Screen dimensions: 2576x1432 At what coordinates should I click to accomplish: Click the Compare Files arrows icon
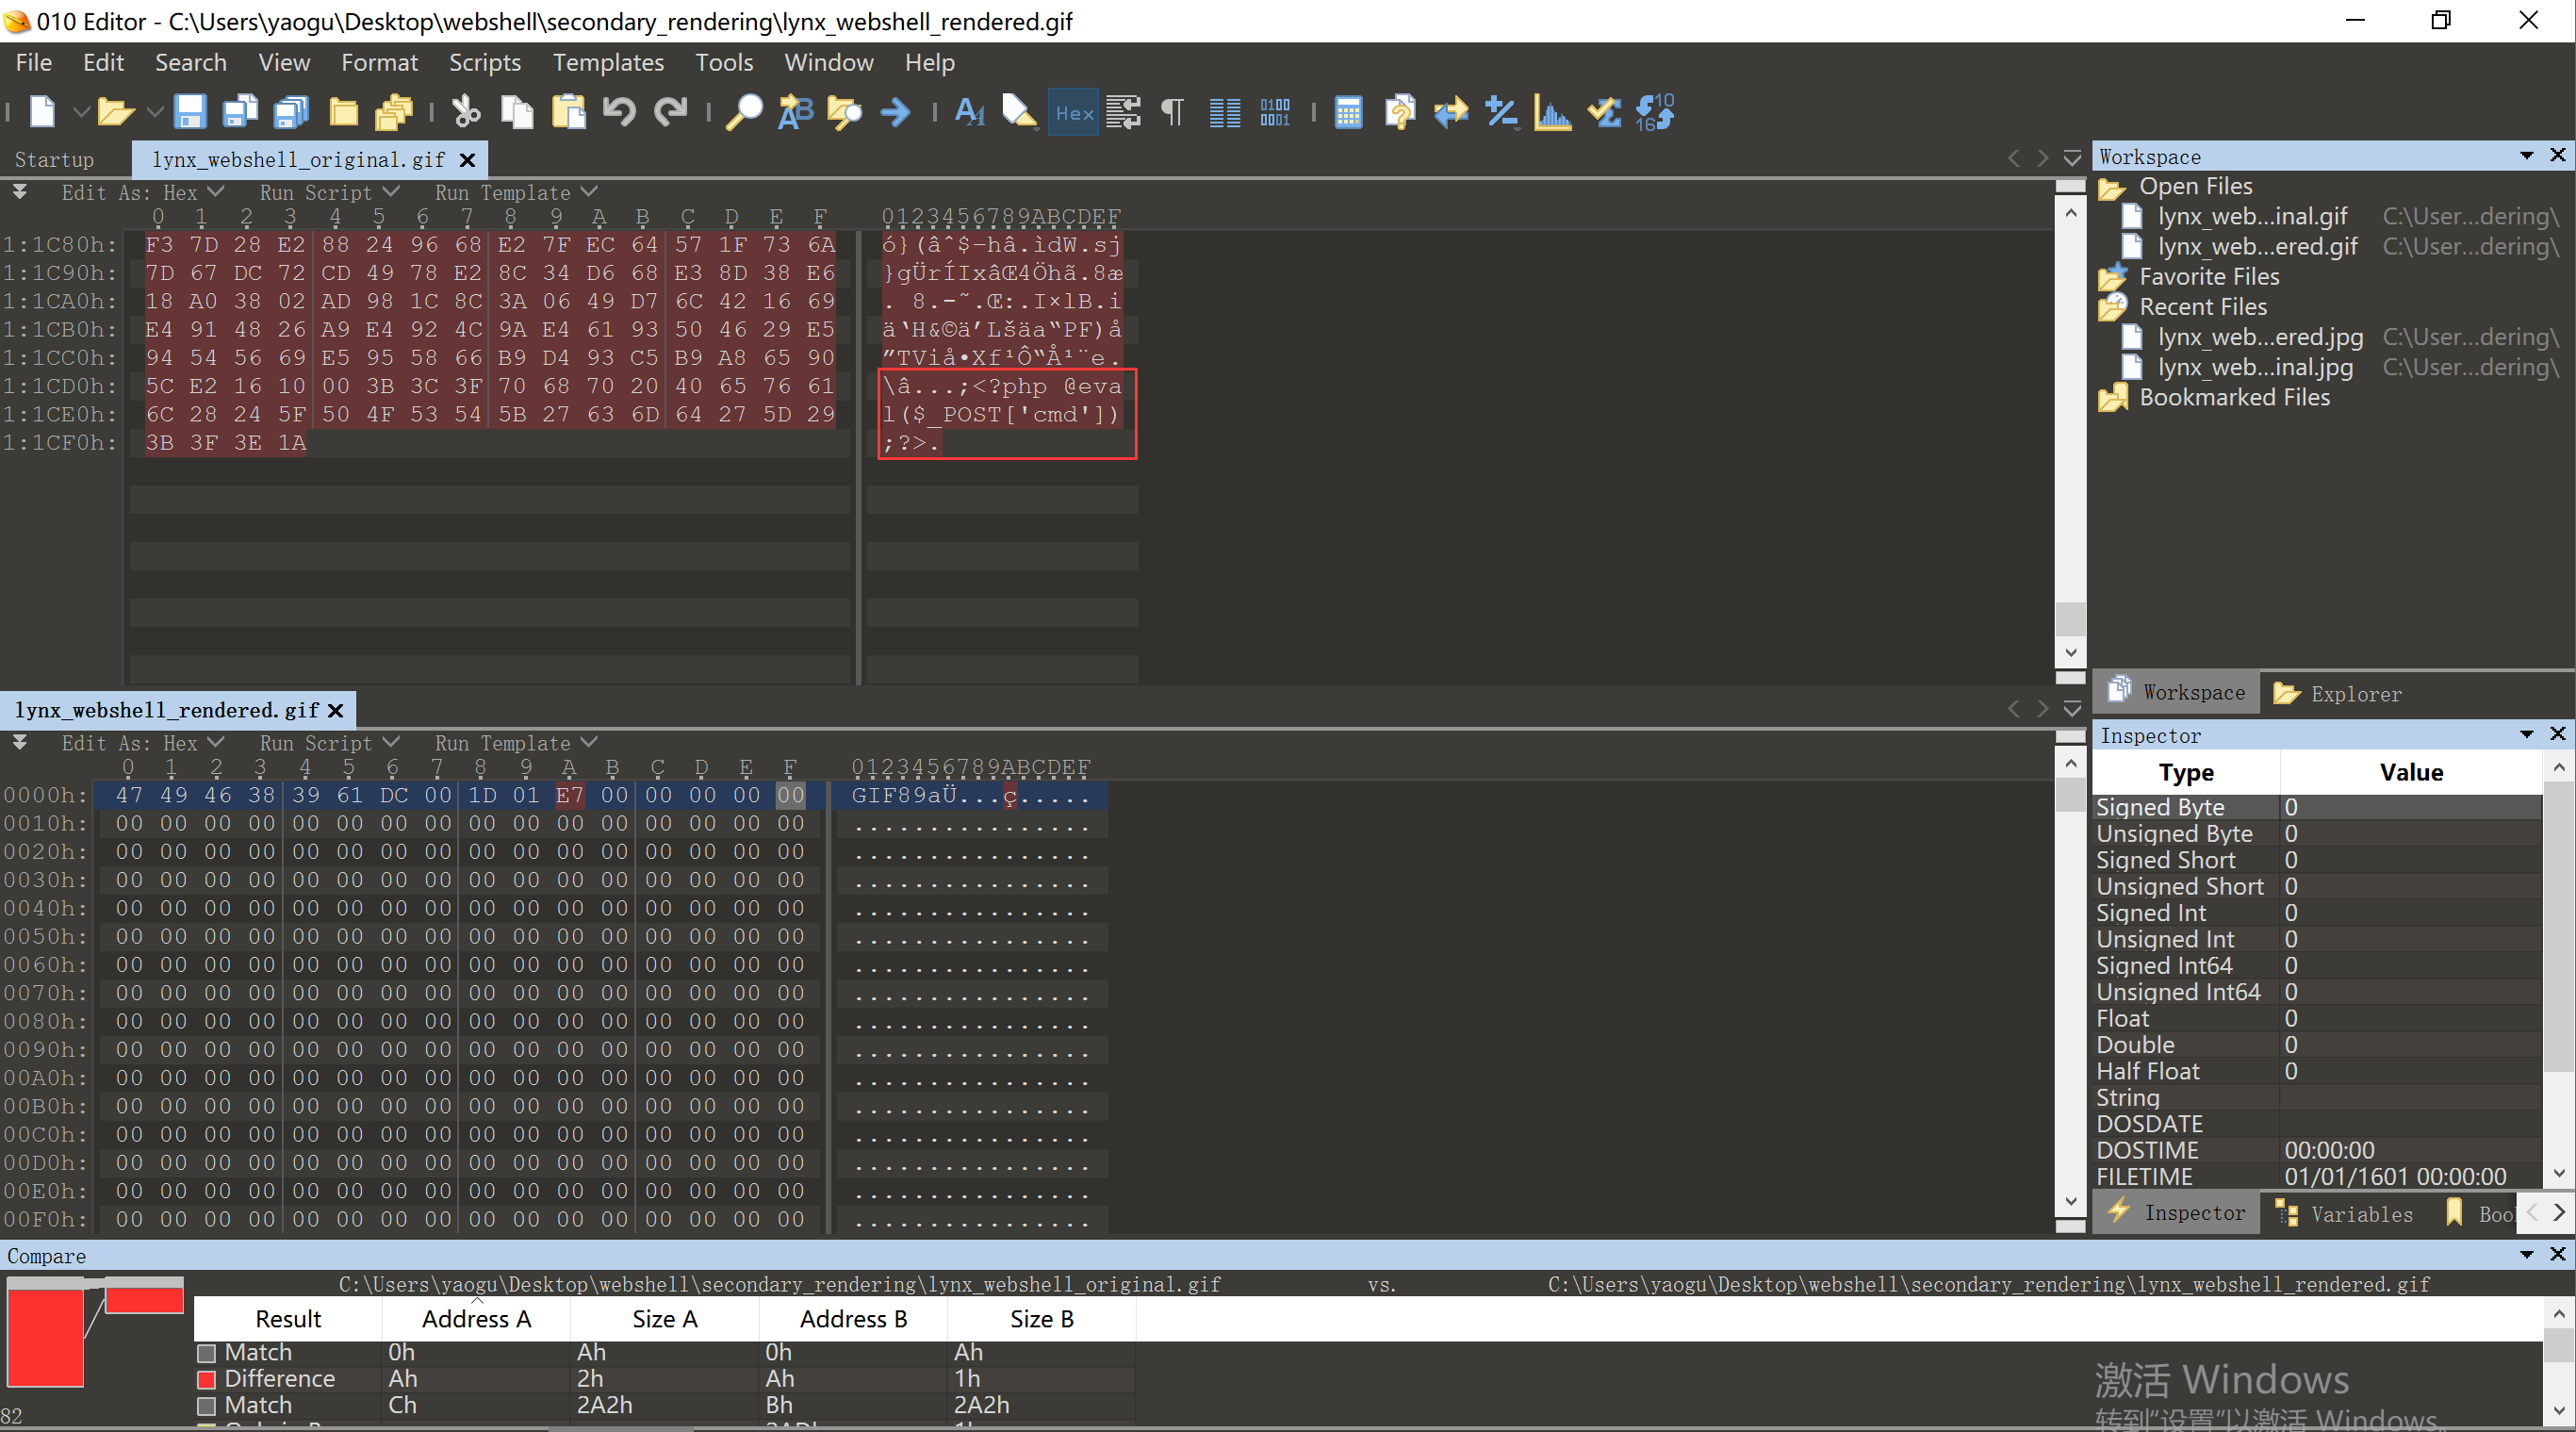1450,112
